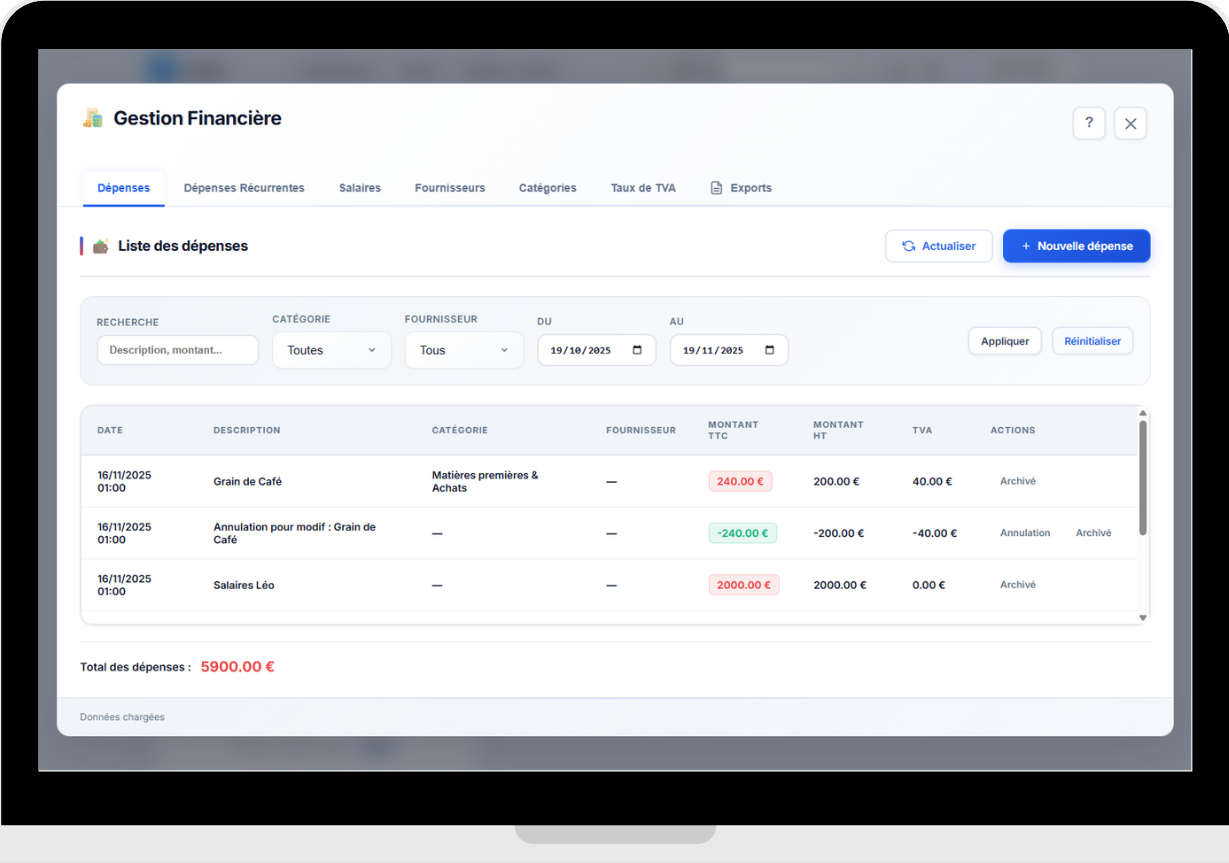Screen dimensions: 1229x863
Task: Open the Fournisseur dropdown showing Tous
Action: point(464,350)
